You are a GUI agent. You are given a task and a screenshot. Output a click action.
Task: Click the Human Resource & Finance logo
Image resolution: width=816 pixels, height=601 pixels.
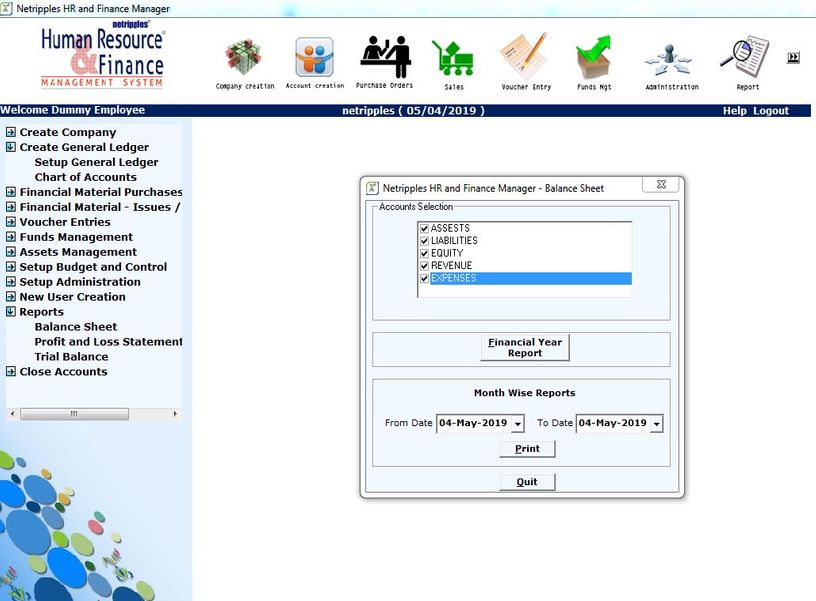(x=103, y=55)
